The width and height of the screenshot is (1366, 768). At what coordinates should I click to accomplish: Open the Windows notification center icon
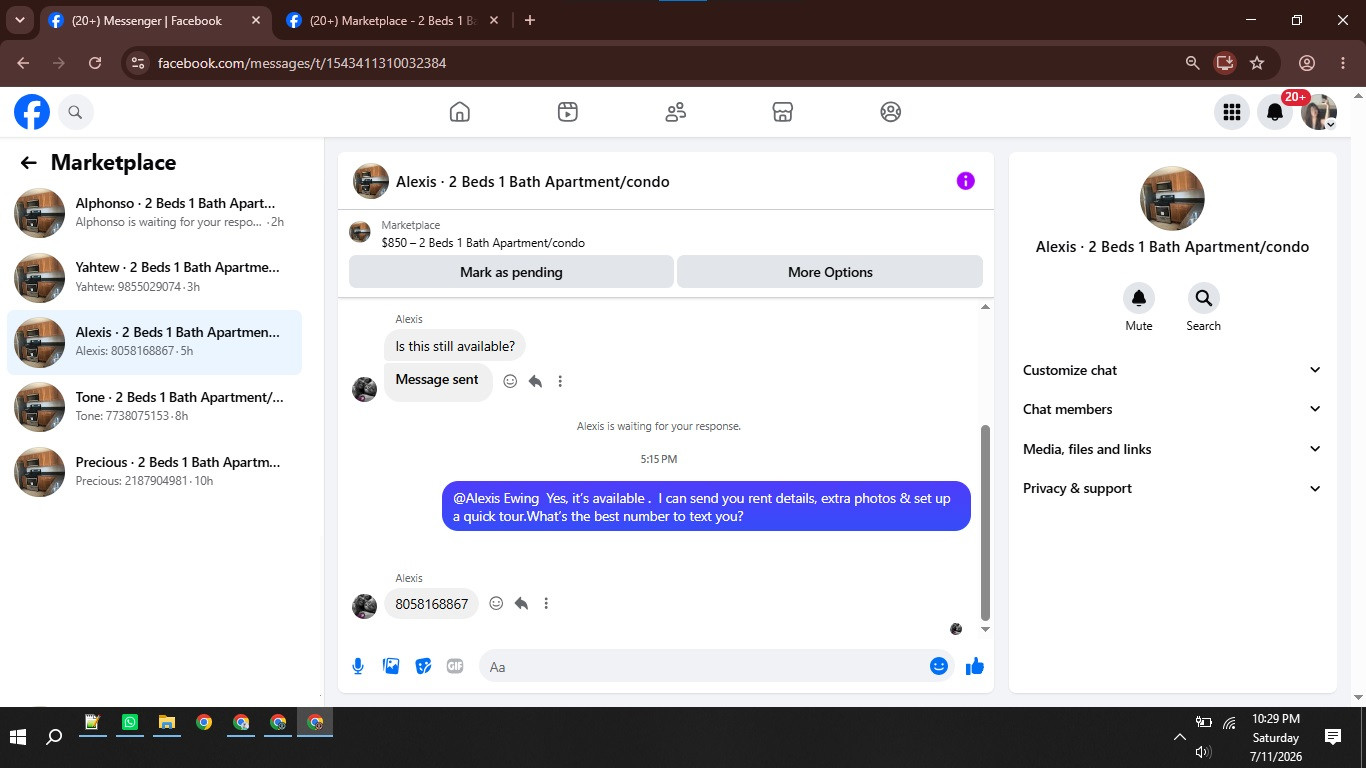[1333, 737]
